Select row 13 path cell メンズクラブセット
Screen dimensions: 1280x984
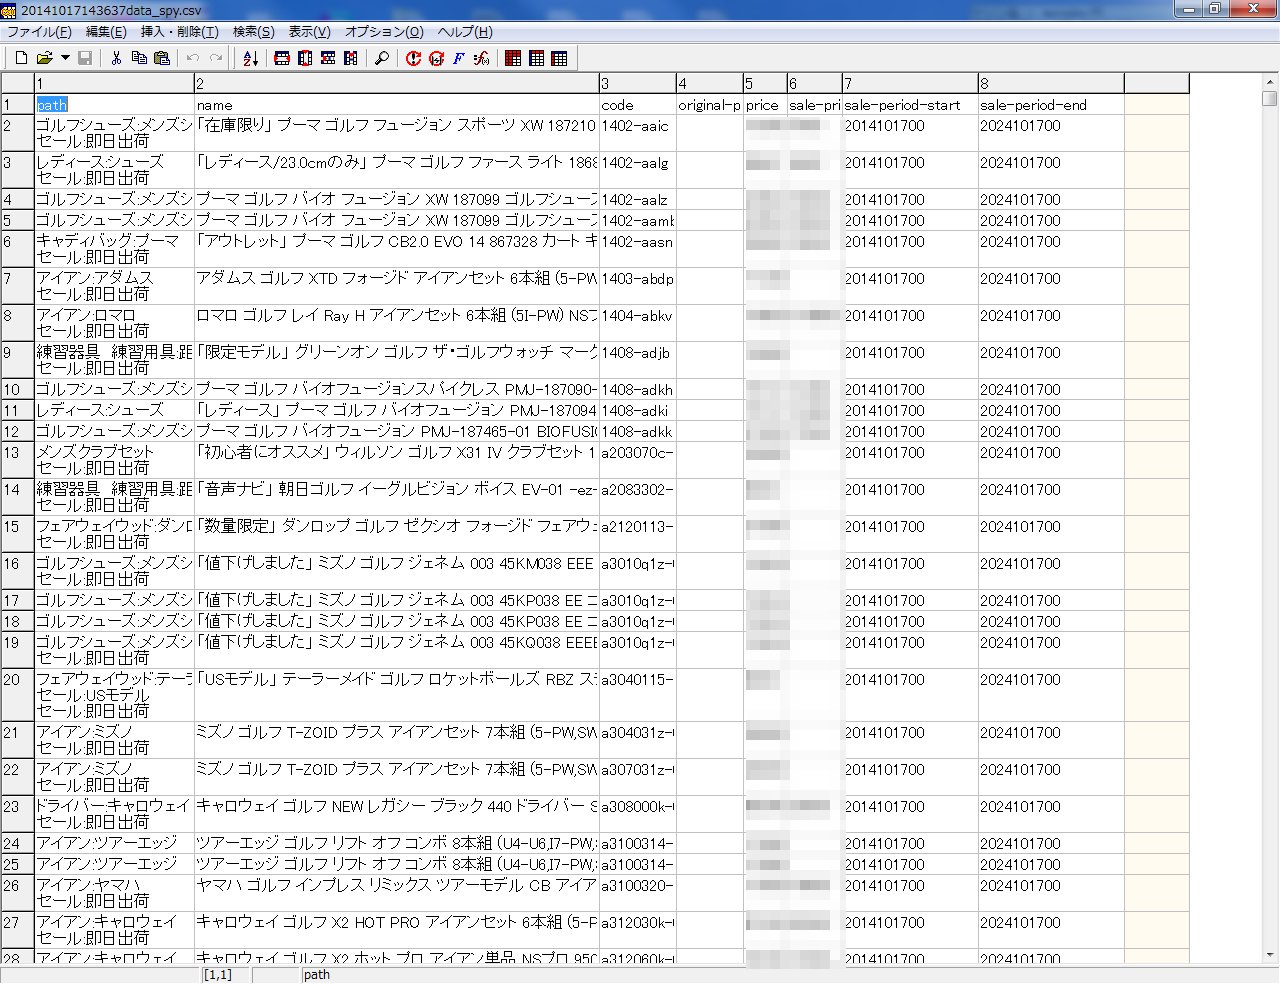point(114,460)
